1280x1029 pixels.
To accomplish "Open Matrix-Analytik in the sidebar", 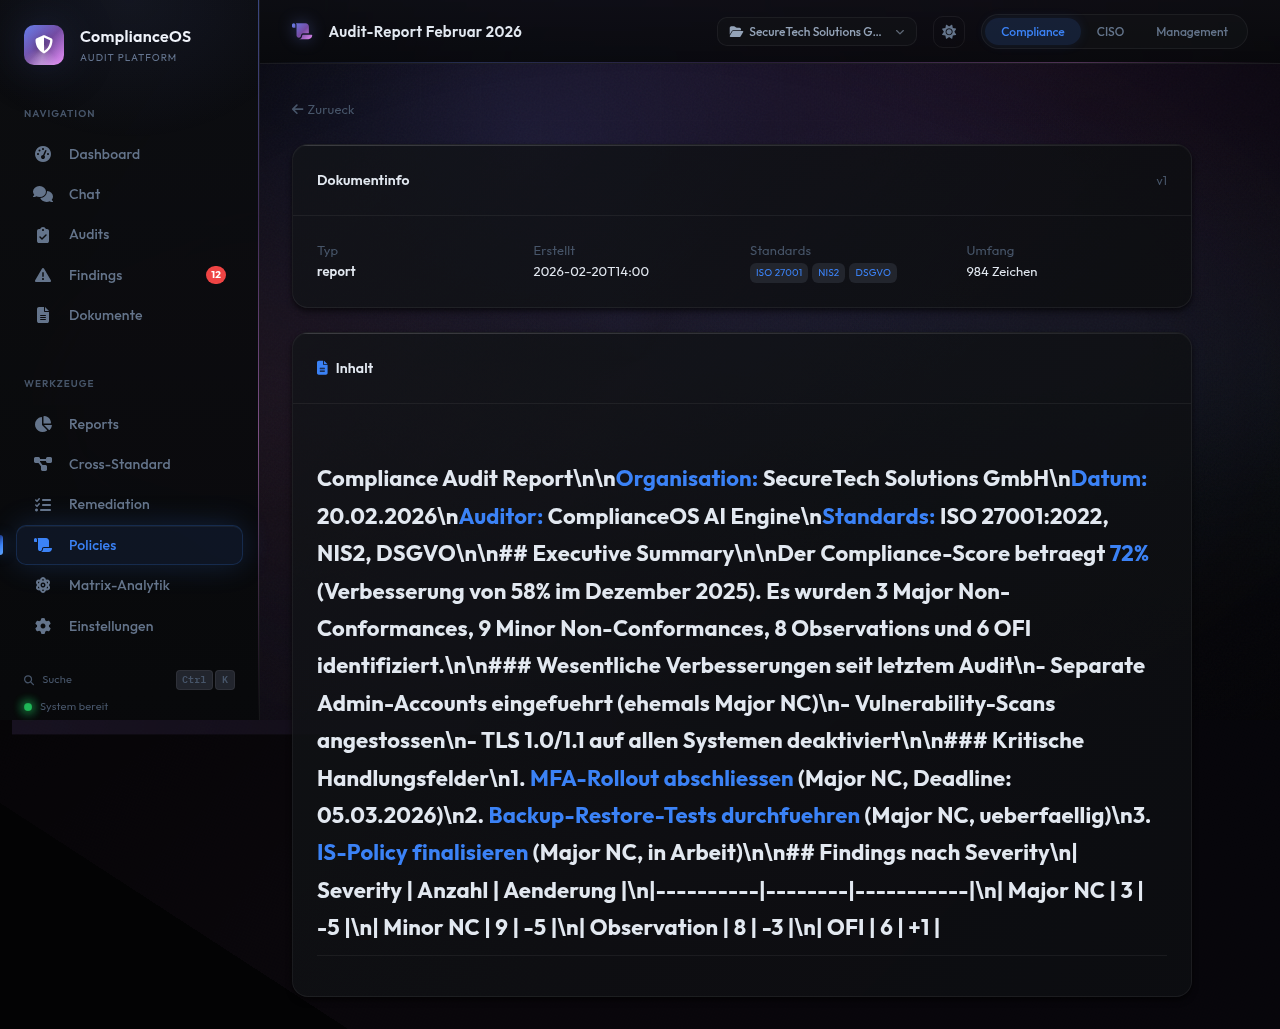I will [119, 585].
